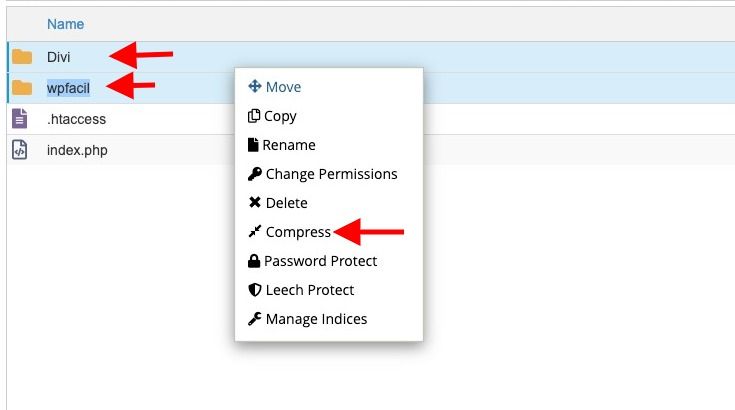Click the Password Protect lock icon

click(254, 261)
